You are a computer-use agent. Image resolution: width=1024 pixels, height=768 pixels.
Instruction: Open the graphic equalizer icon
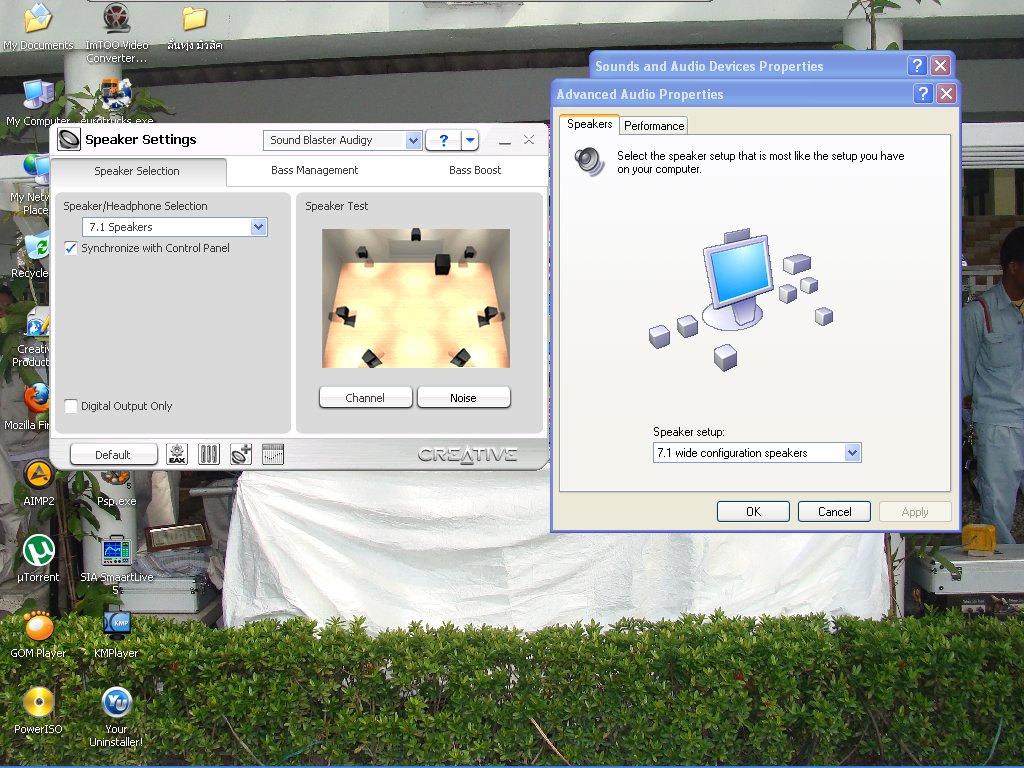[273, 454]
